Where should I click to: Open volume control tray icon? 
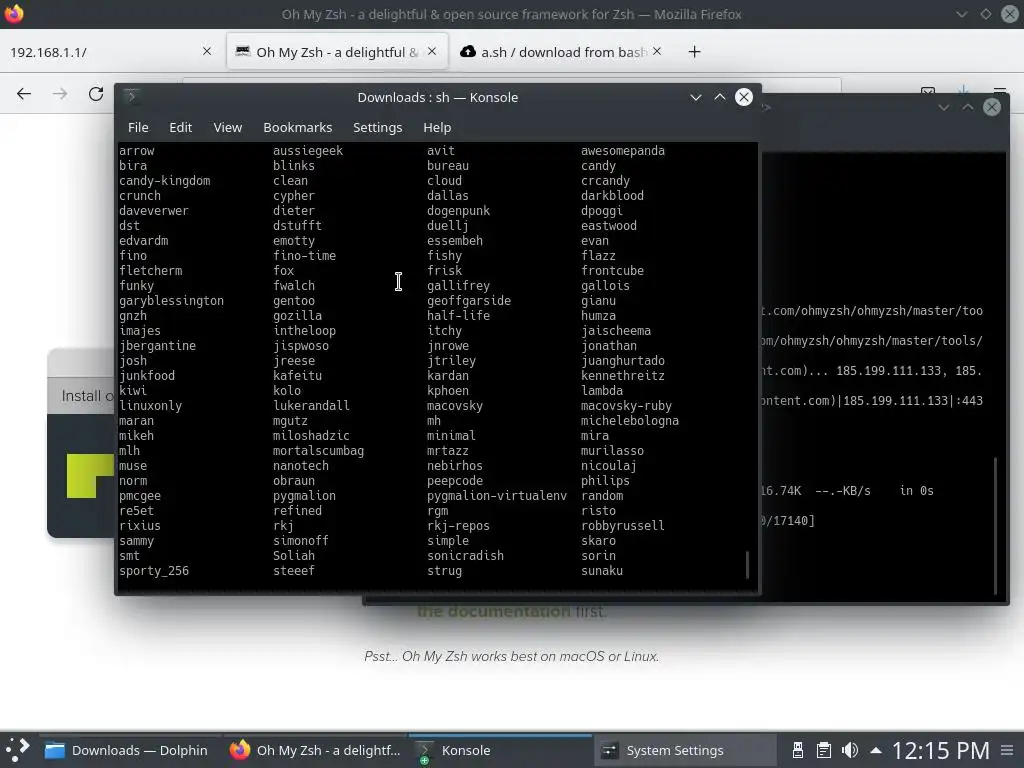click(850, 750)
